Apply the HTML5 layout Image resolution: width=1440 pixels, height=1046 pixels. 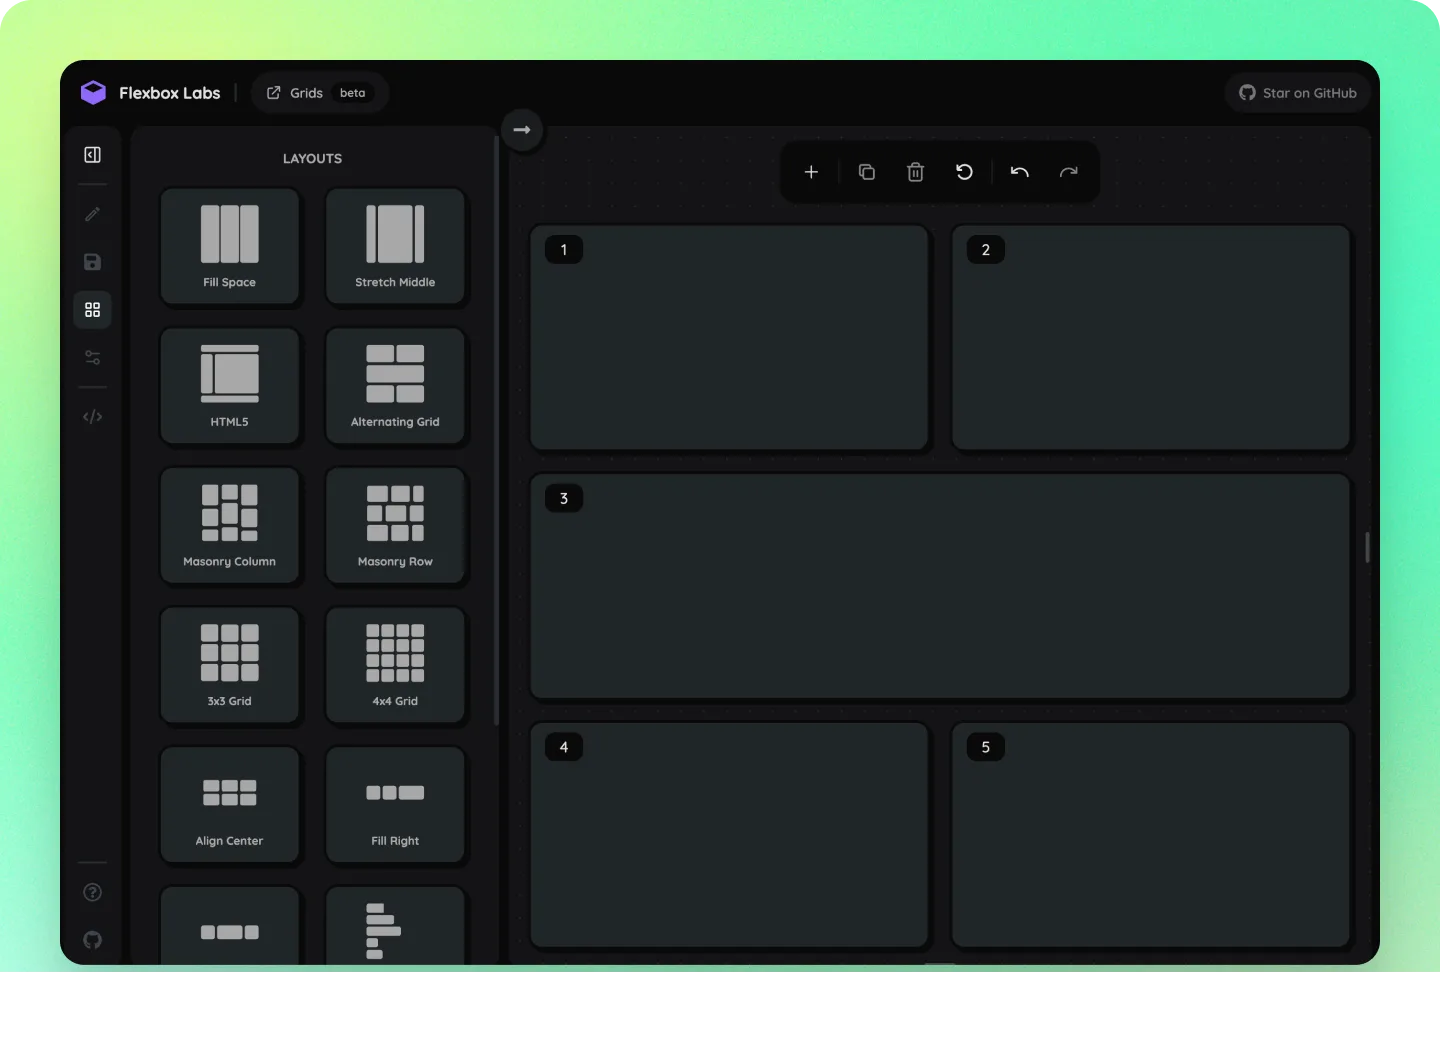click(x=230, y=386)
